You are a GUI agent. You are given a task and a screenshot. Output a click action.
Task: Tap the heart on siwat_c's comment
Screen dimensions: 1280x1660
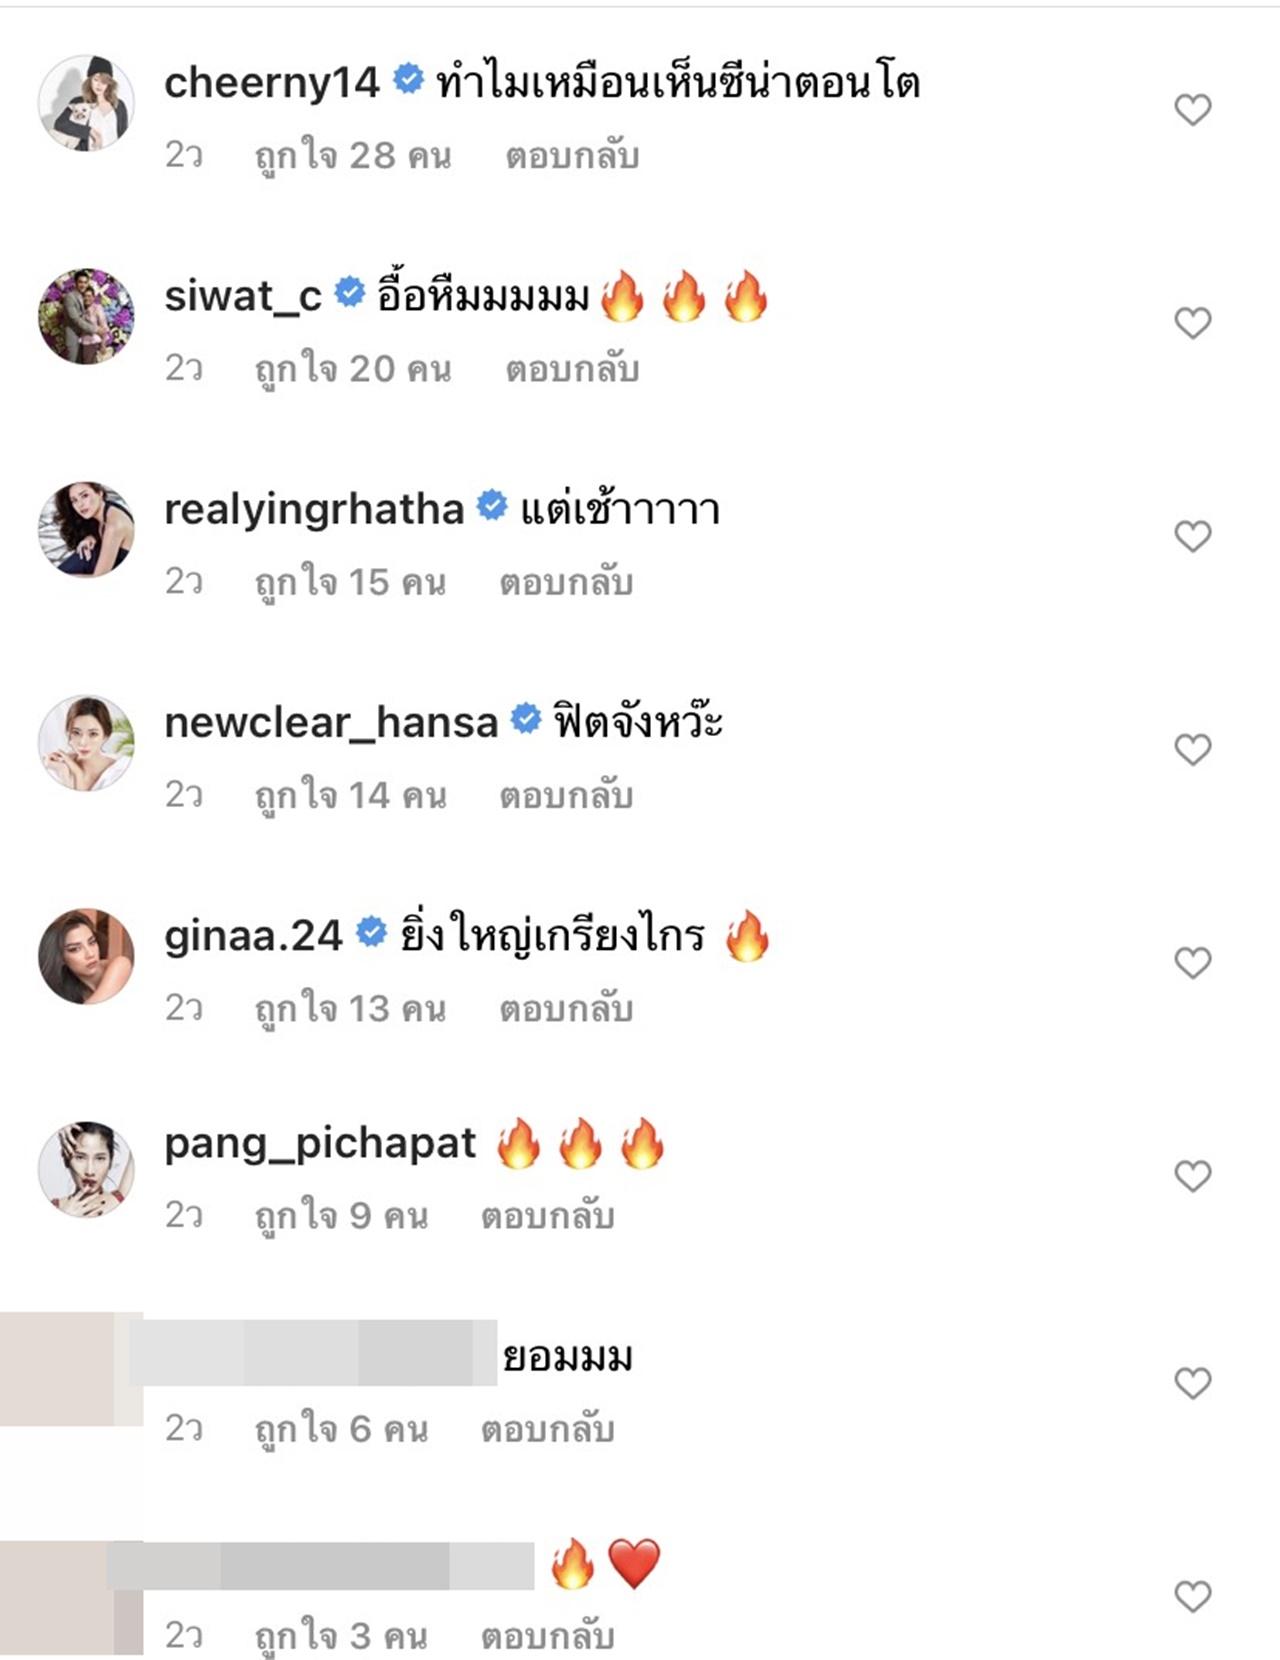point(1192,322)
